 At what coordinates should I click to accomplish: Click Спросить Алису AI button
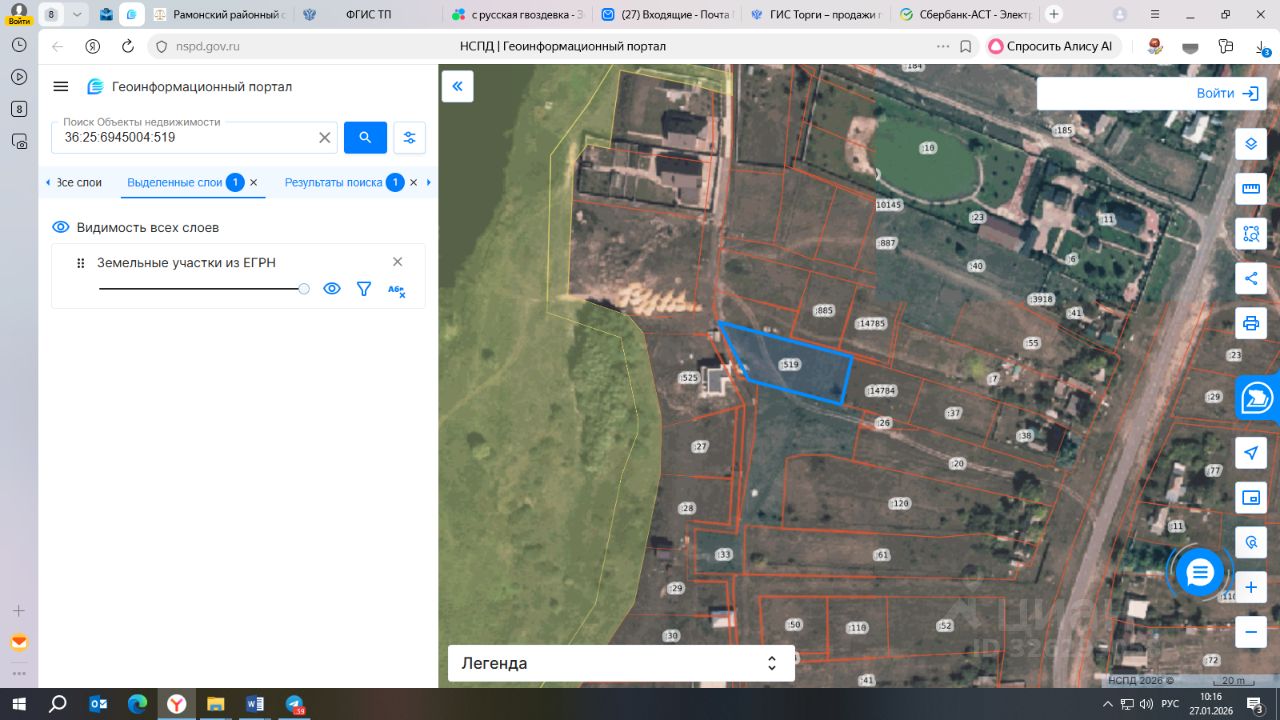(1052, 46)
